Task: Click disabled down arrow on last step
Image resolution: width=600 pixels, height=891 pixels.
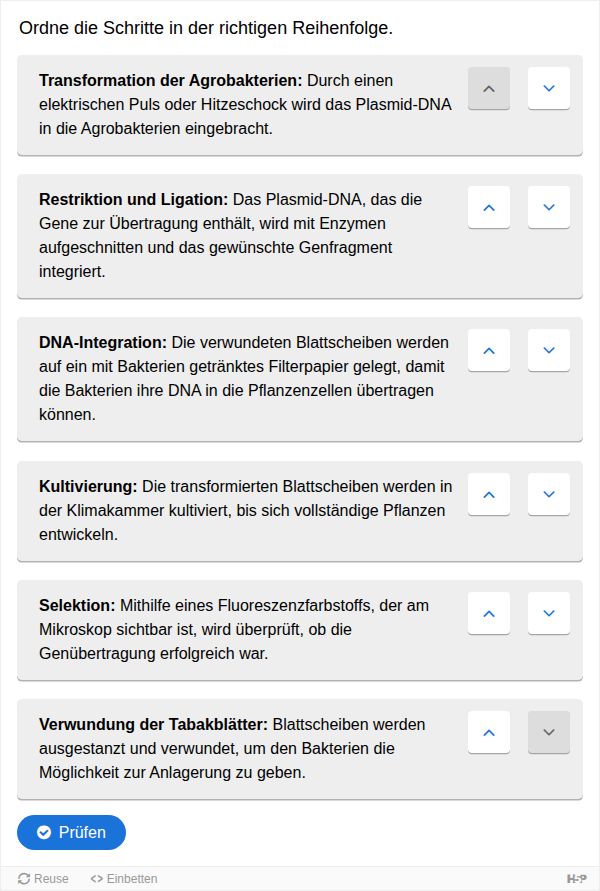Action: [x=548, y=732]
